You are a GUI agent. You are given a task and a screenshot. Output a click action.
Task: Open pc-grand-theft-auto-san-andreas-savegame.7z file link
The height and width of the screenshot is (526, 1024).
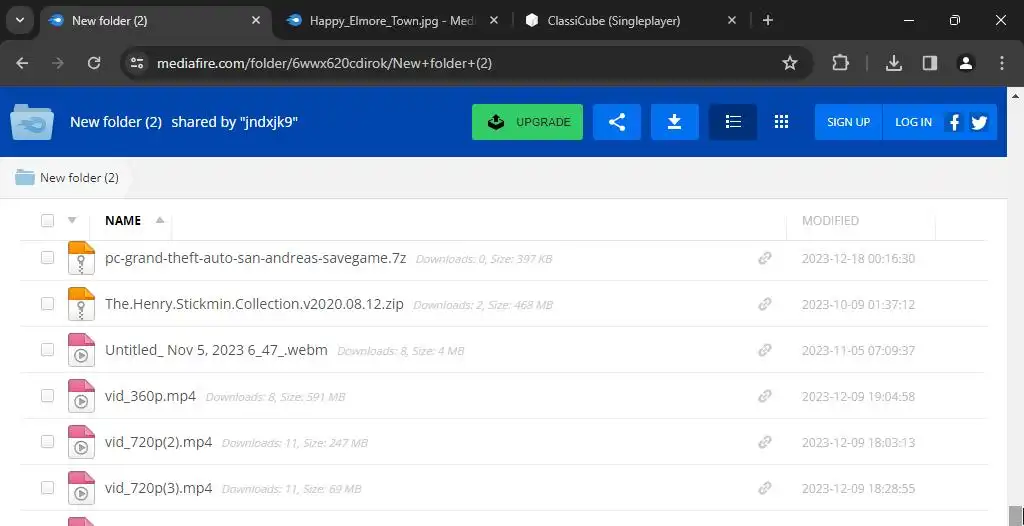pos(255,258)
